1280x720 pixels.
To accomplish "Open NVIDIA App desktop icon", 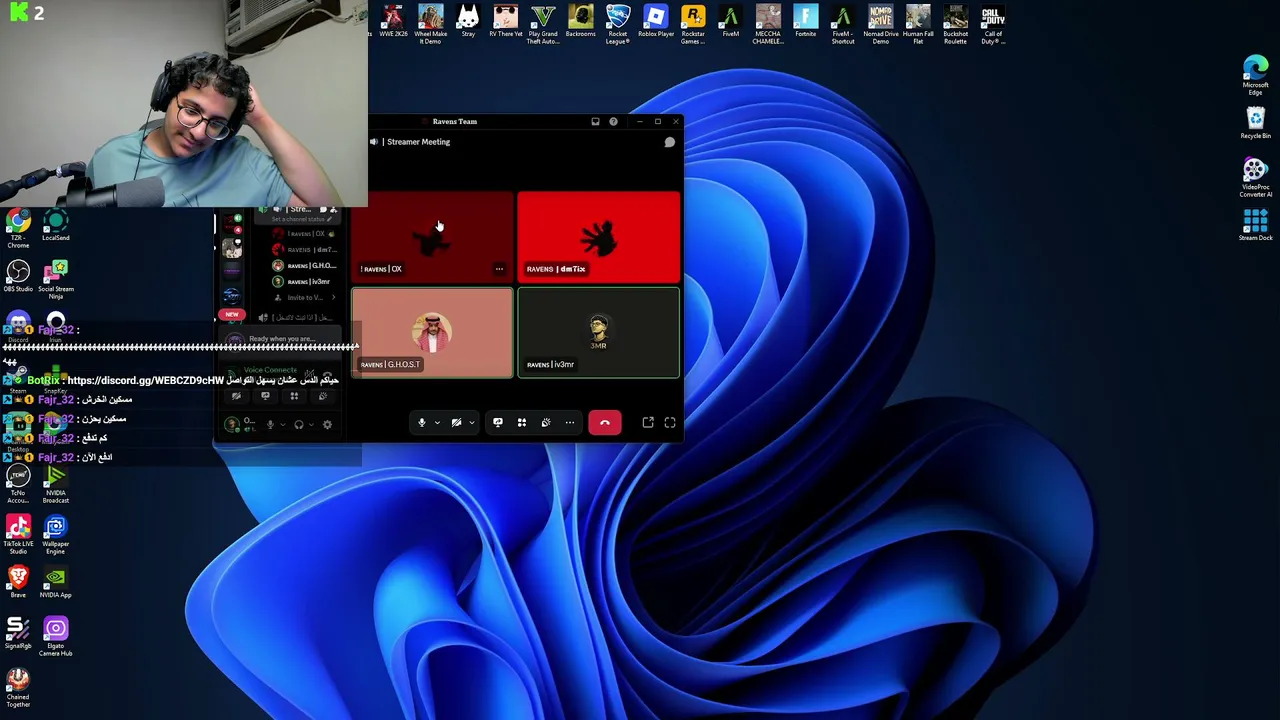I will (56, 582).
